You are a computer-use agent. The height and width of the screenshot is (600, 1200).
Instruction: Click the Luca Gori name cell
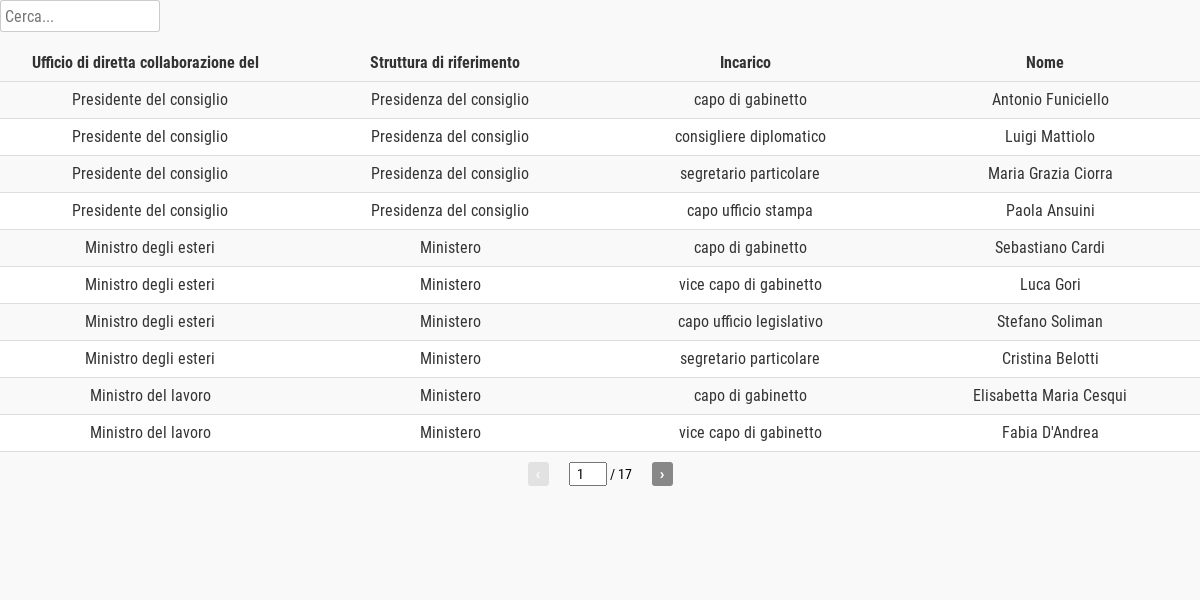(x=1050, y=285)
